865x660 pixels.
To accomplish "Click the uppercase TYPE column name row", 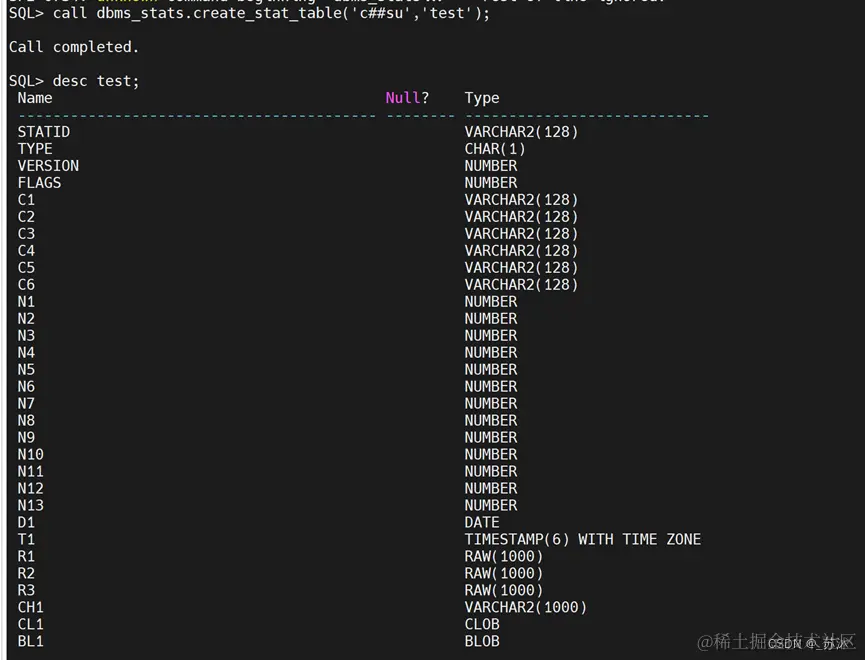I will pyautogui.click(x=35, y=149).
